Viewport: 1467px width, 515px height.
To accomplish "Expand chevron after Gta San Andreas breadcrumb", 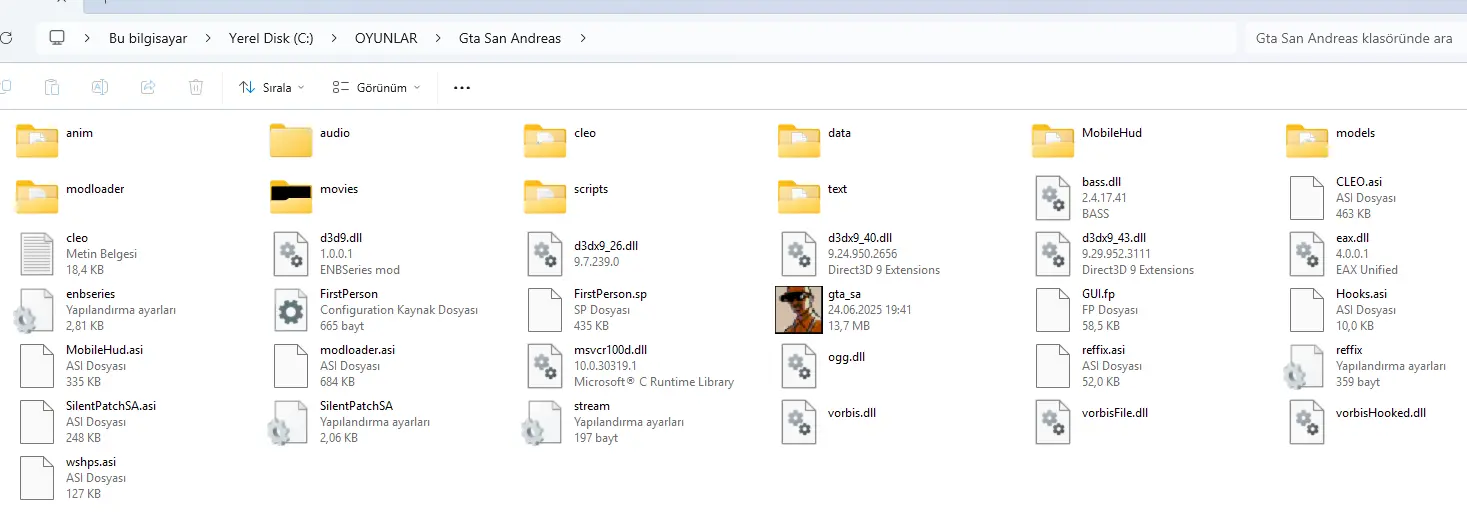I will 583,38.
